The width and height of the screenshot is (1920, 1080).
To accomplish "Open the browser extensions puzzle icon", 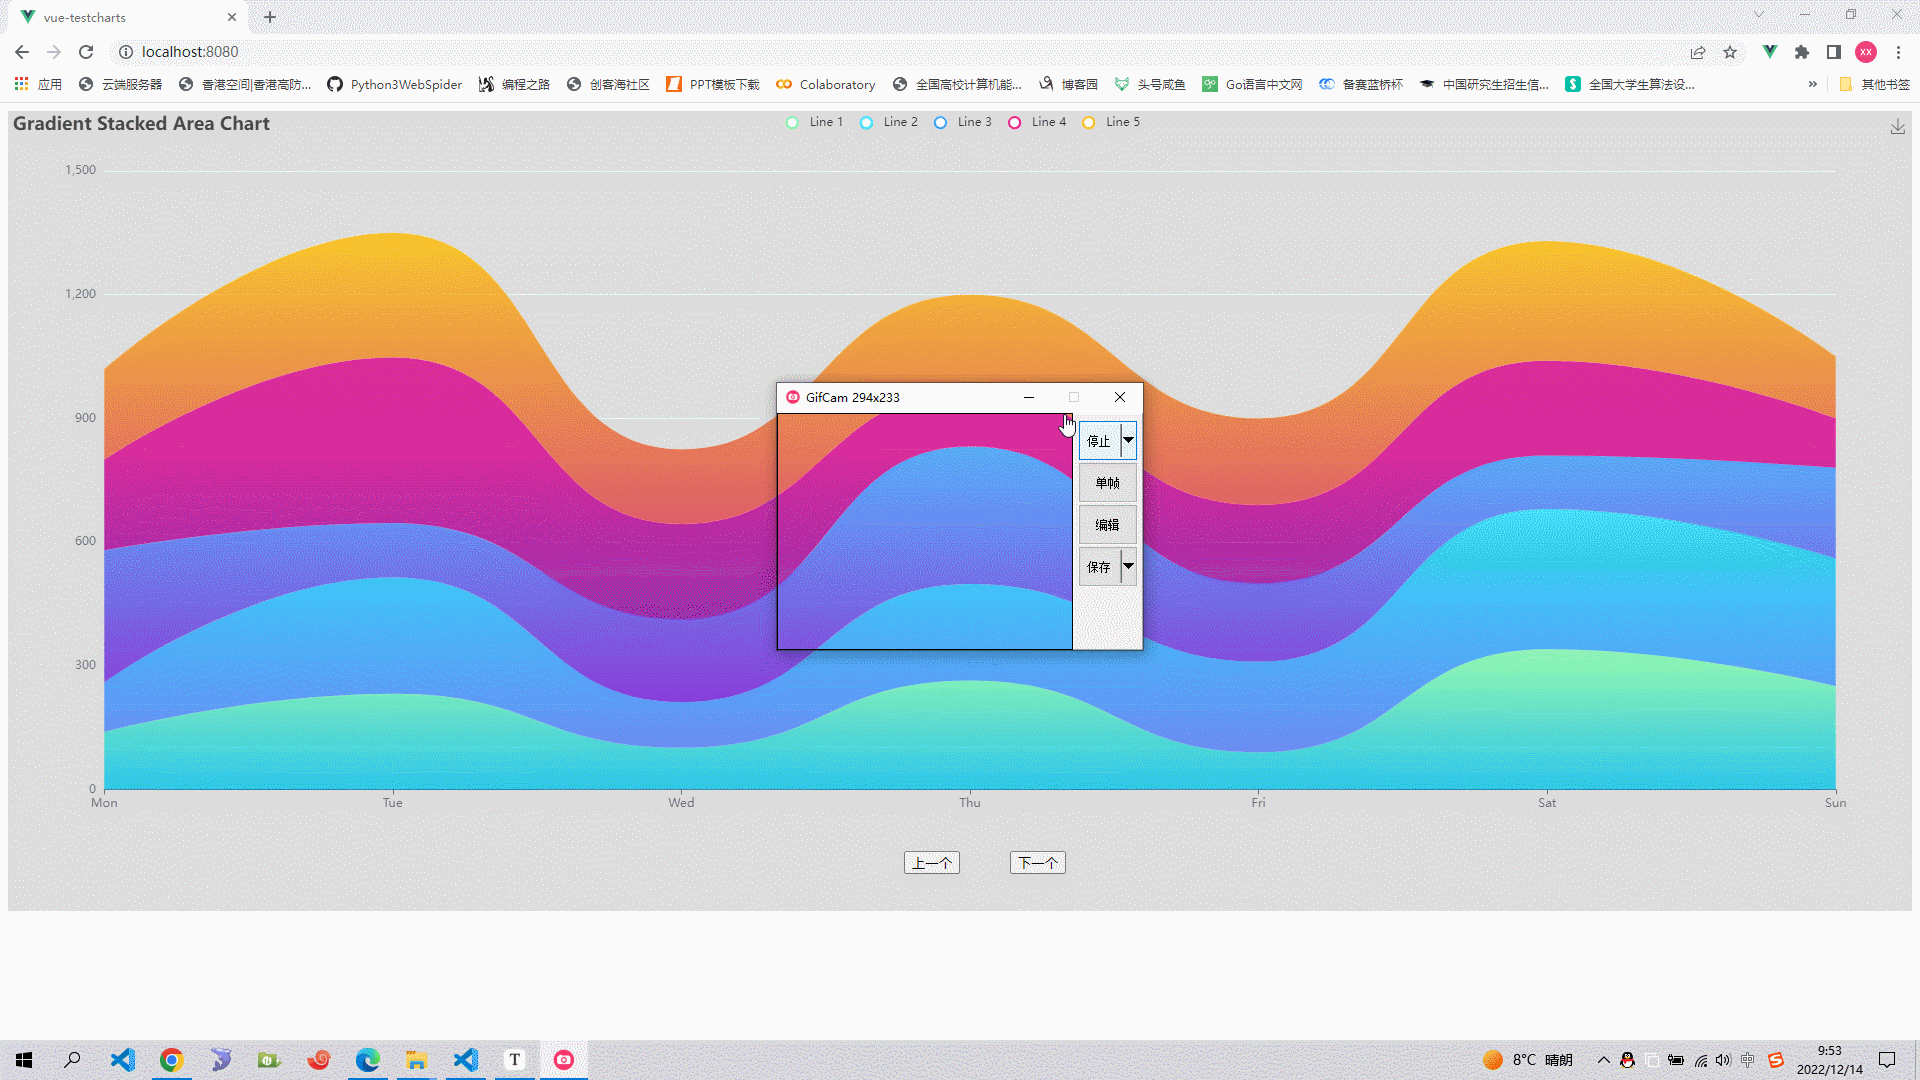I will tap(1801, 52).
